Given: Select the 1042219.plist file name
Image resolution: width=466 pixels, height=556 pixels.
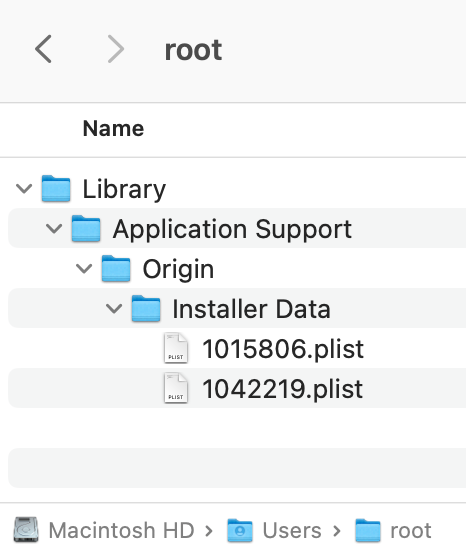Looking at the screenshot, I should tap(282, 389).
